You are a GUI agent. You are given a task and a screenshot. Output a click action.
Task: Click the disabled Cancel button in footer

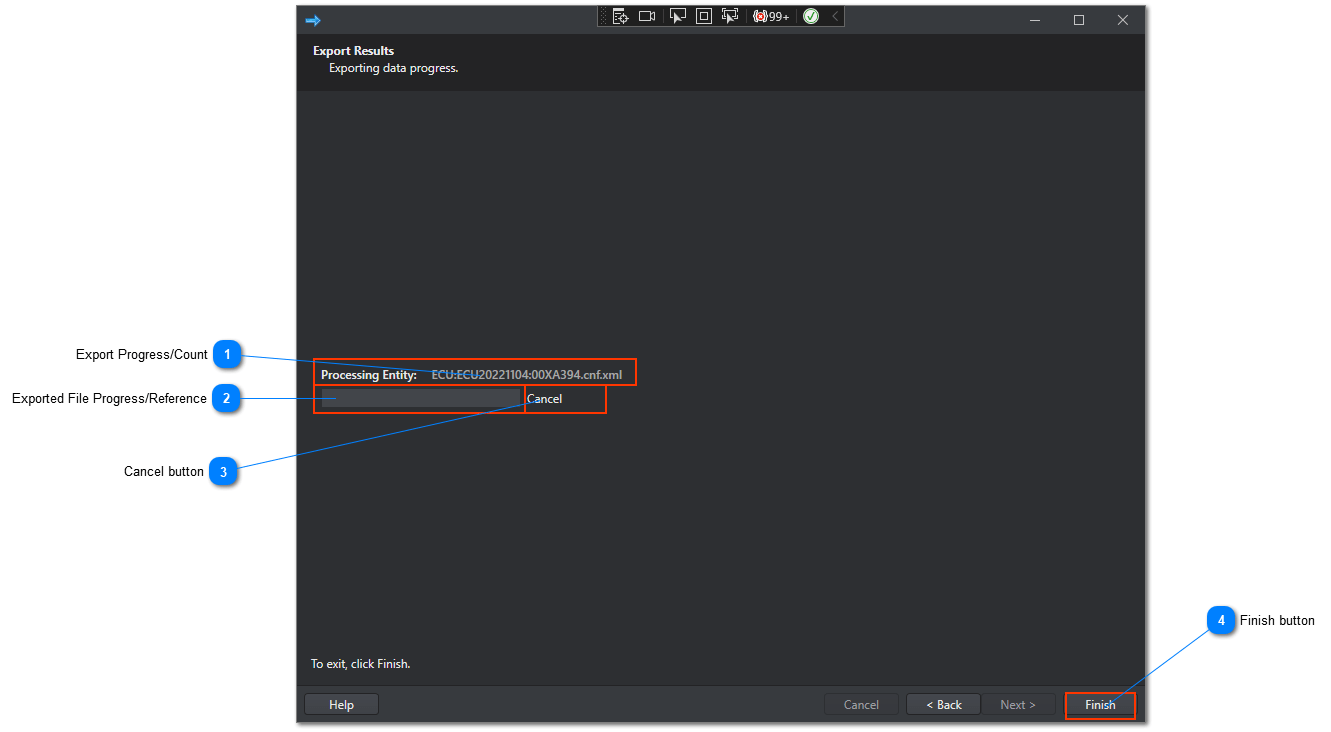pyautogui.click(x=861, y=705)
